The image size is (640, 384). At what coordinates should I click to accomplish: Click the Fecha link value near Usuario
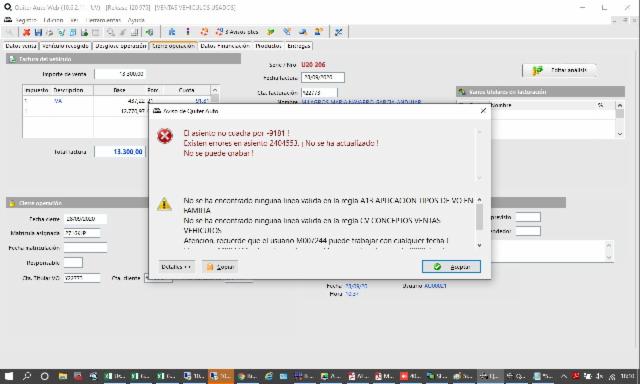click(356, 286)
